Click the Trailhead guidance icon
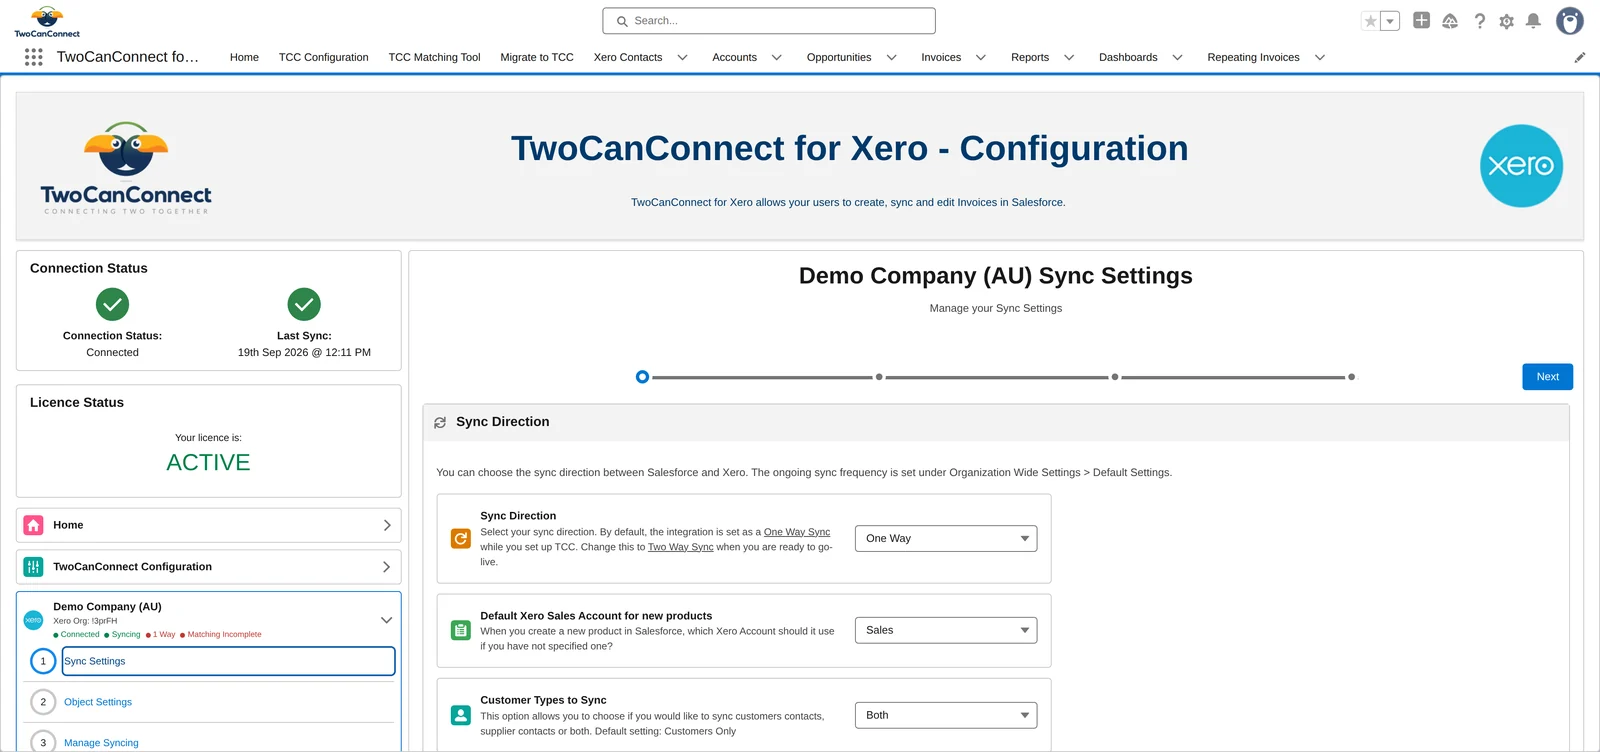 click(1450, 21)
